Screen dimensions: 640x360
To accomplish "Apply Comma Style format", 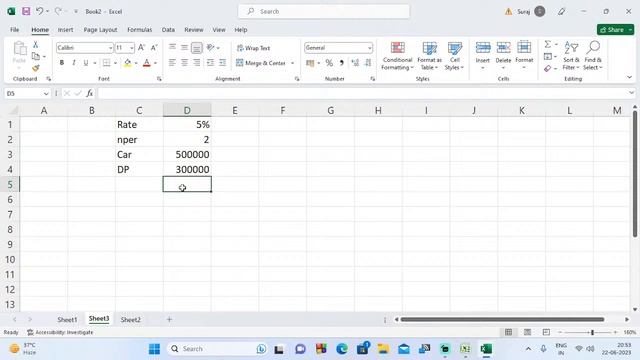I will click(x=342, y=63).
